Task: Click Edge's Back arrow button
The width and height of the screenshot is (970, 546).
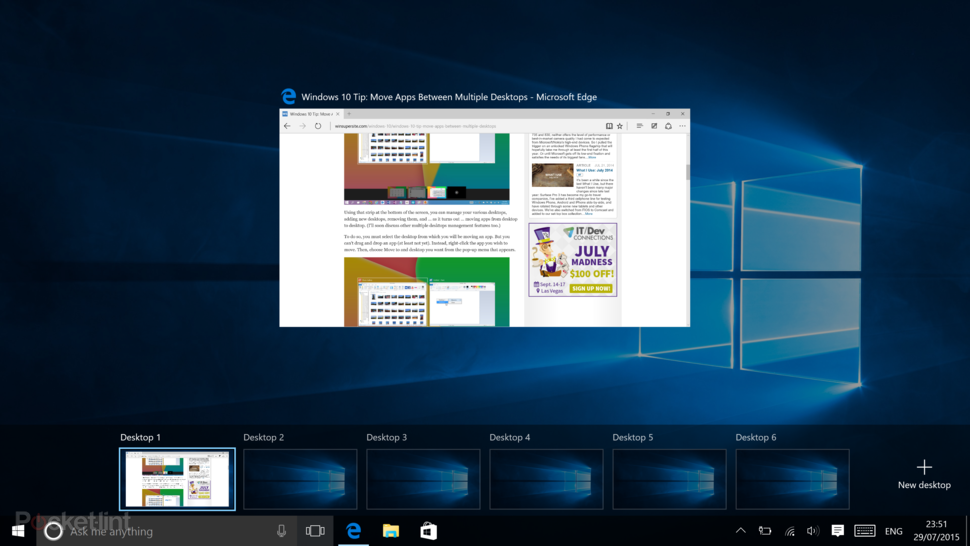Action: pos(287,126)
